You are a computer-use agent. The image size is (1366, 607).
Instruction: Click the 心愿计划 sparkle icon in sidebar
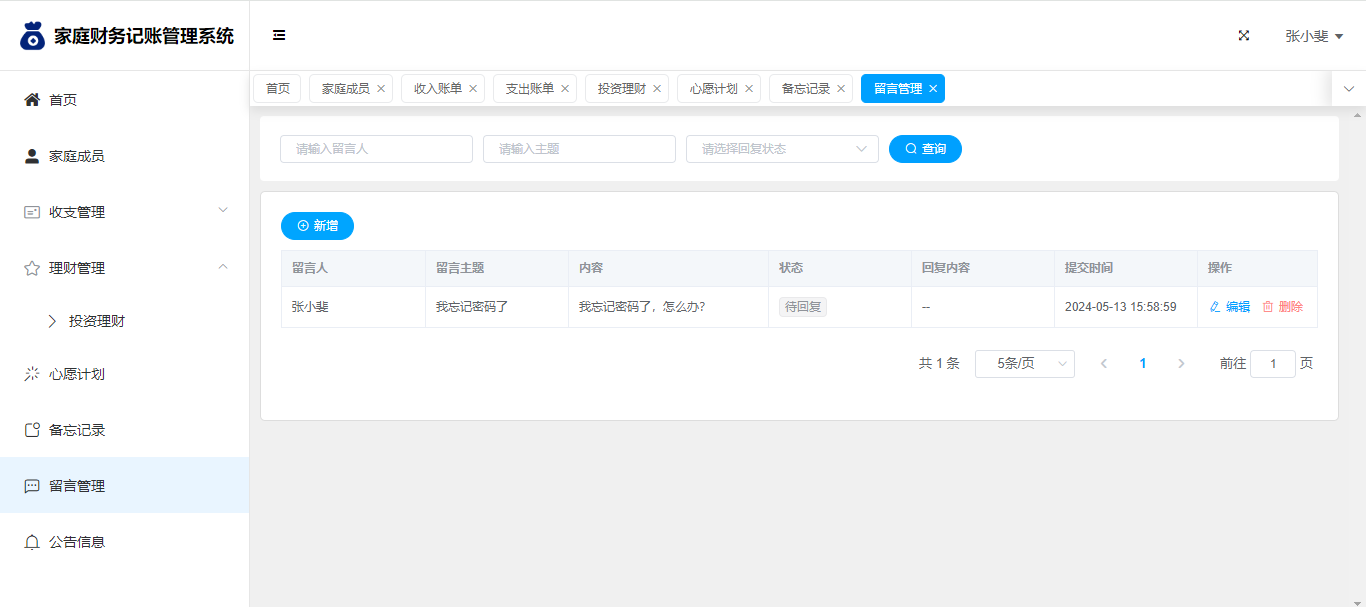(x=32, y=374)
